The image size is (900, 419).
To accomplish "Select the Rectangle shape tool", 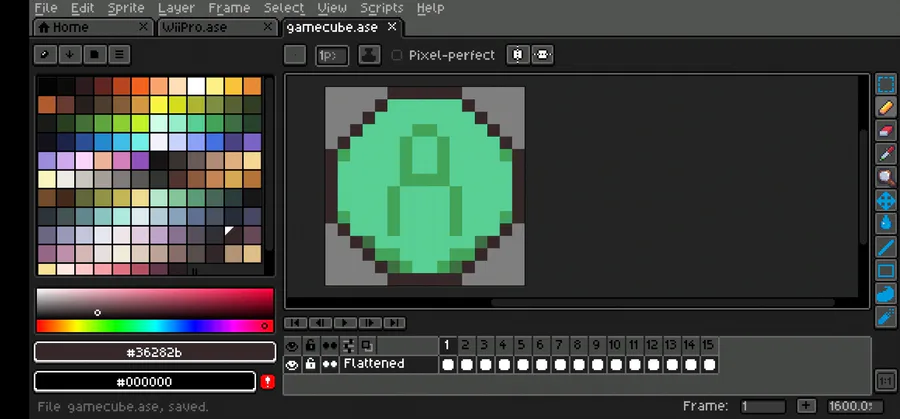I will (886, 270).
